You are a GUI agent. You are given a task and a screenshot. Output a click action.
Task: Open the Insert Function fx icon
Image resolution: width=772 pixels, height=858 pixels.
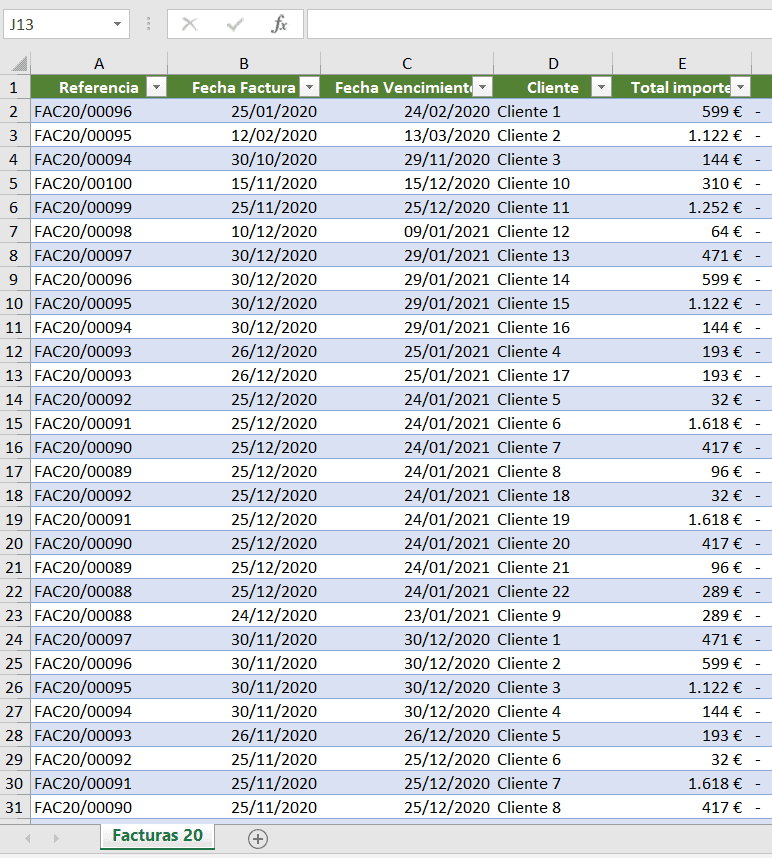coord(279,24)
